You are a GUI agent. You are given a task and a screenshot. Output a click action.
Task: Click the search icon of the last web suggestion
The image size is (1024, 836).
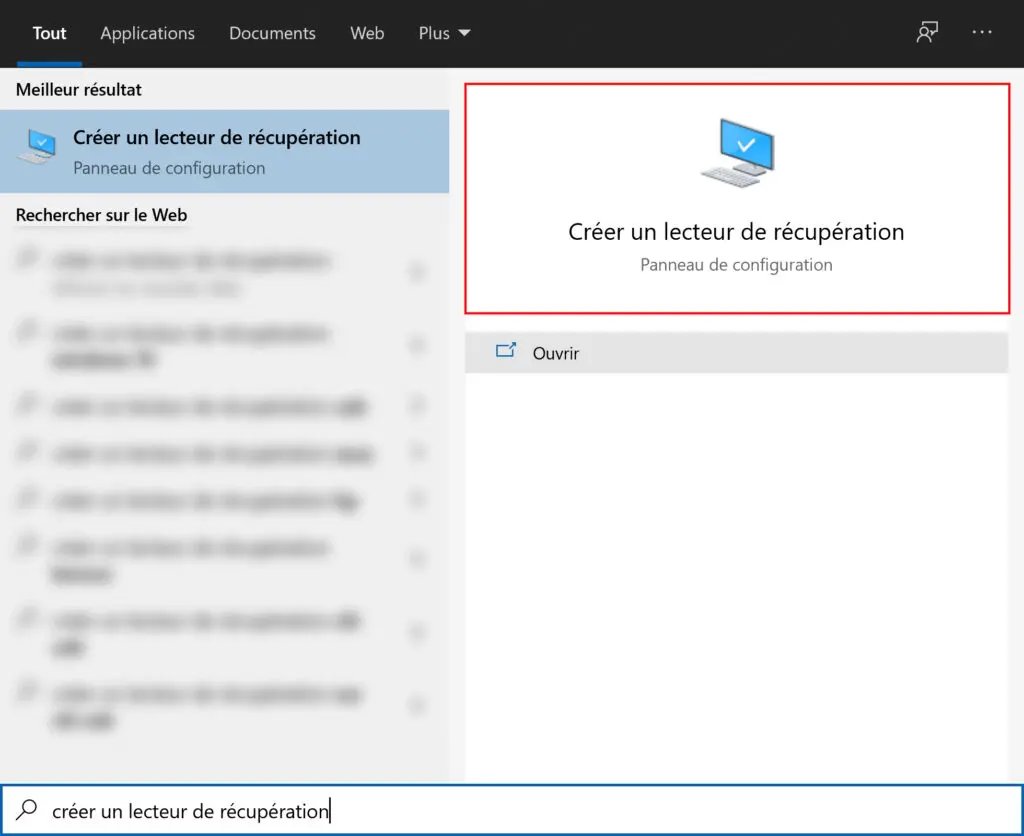coord(27,692)
